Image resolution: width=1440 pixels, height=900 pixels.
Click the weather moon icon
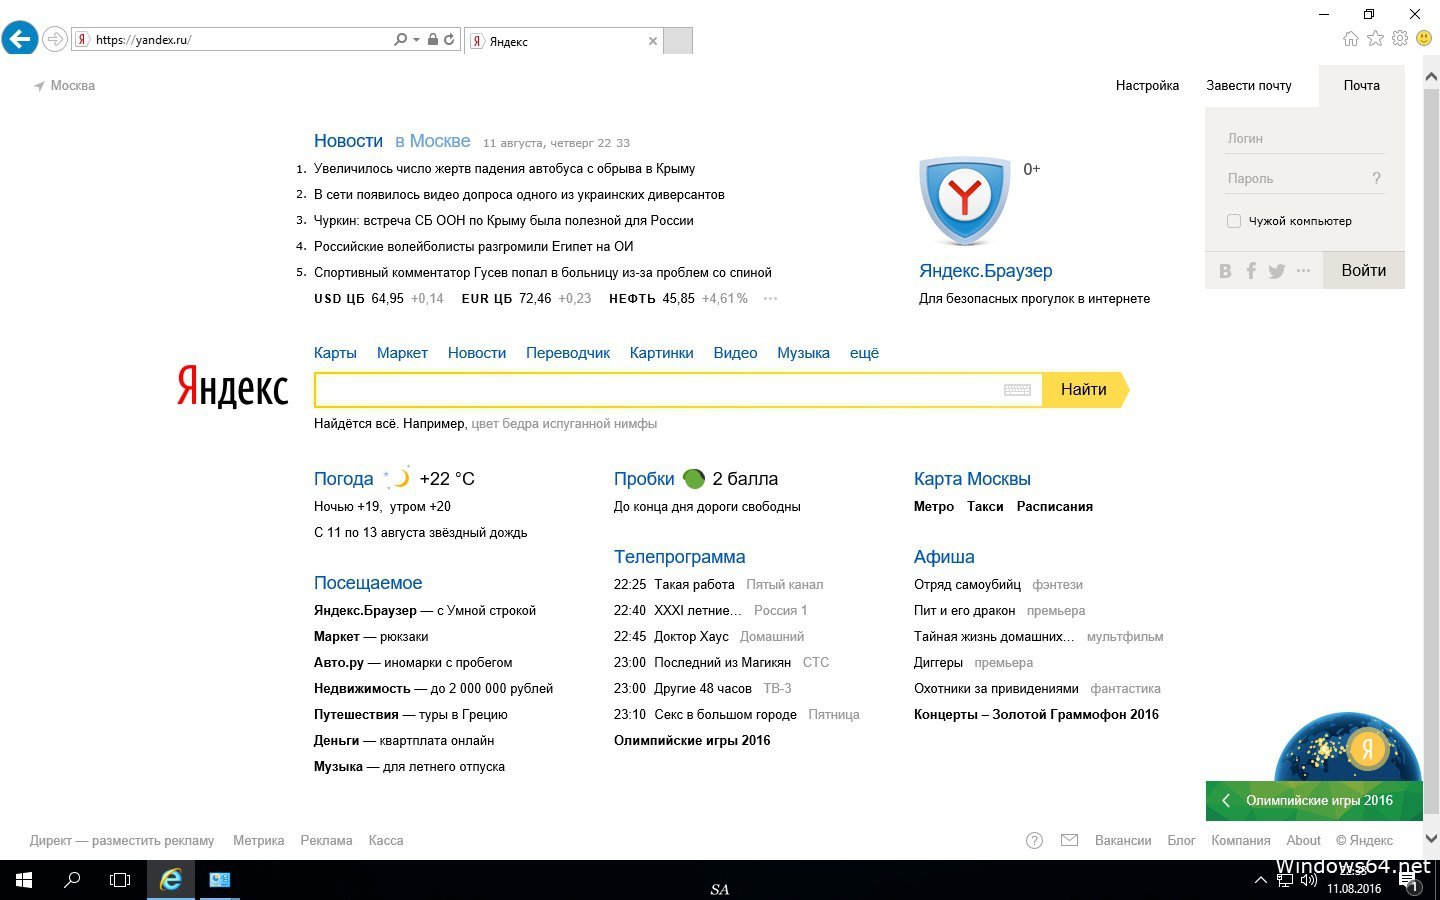[x=399, y=478]
